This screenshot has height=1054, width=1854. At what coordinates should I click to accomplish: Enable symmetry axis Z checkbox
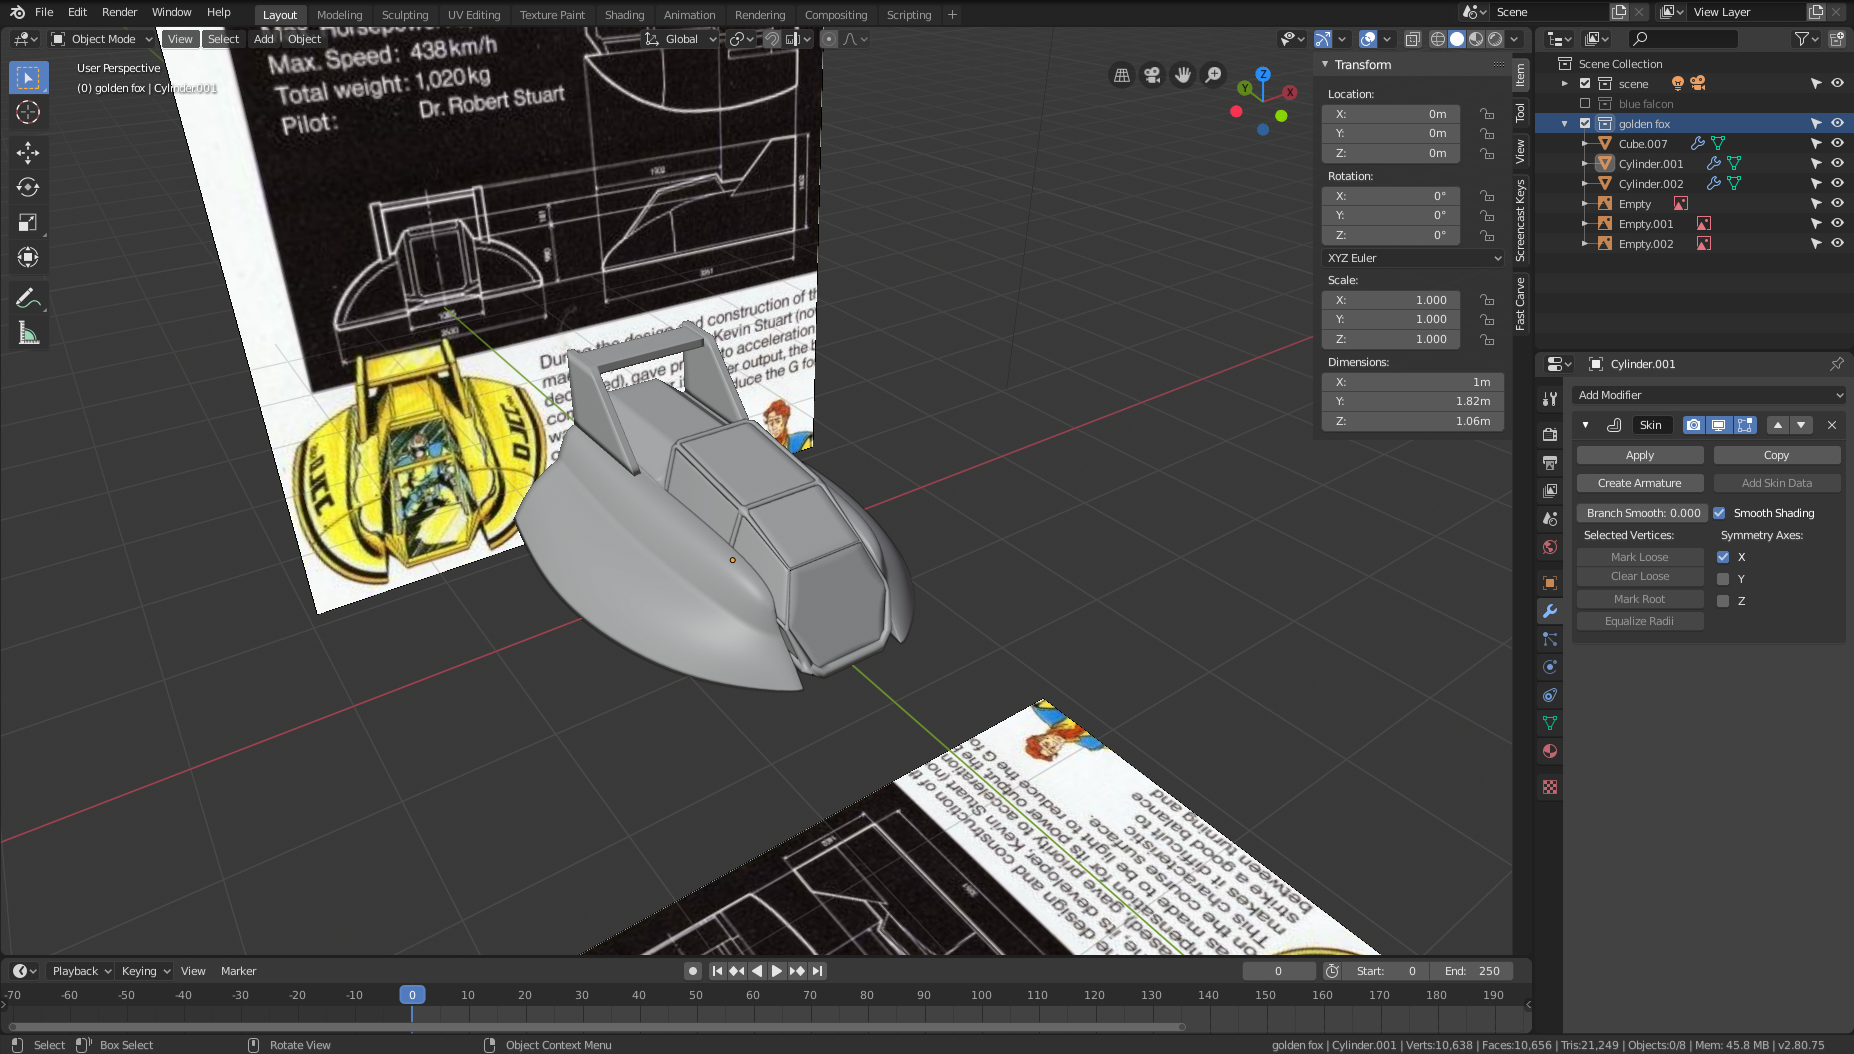[1723, 601]
